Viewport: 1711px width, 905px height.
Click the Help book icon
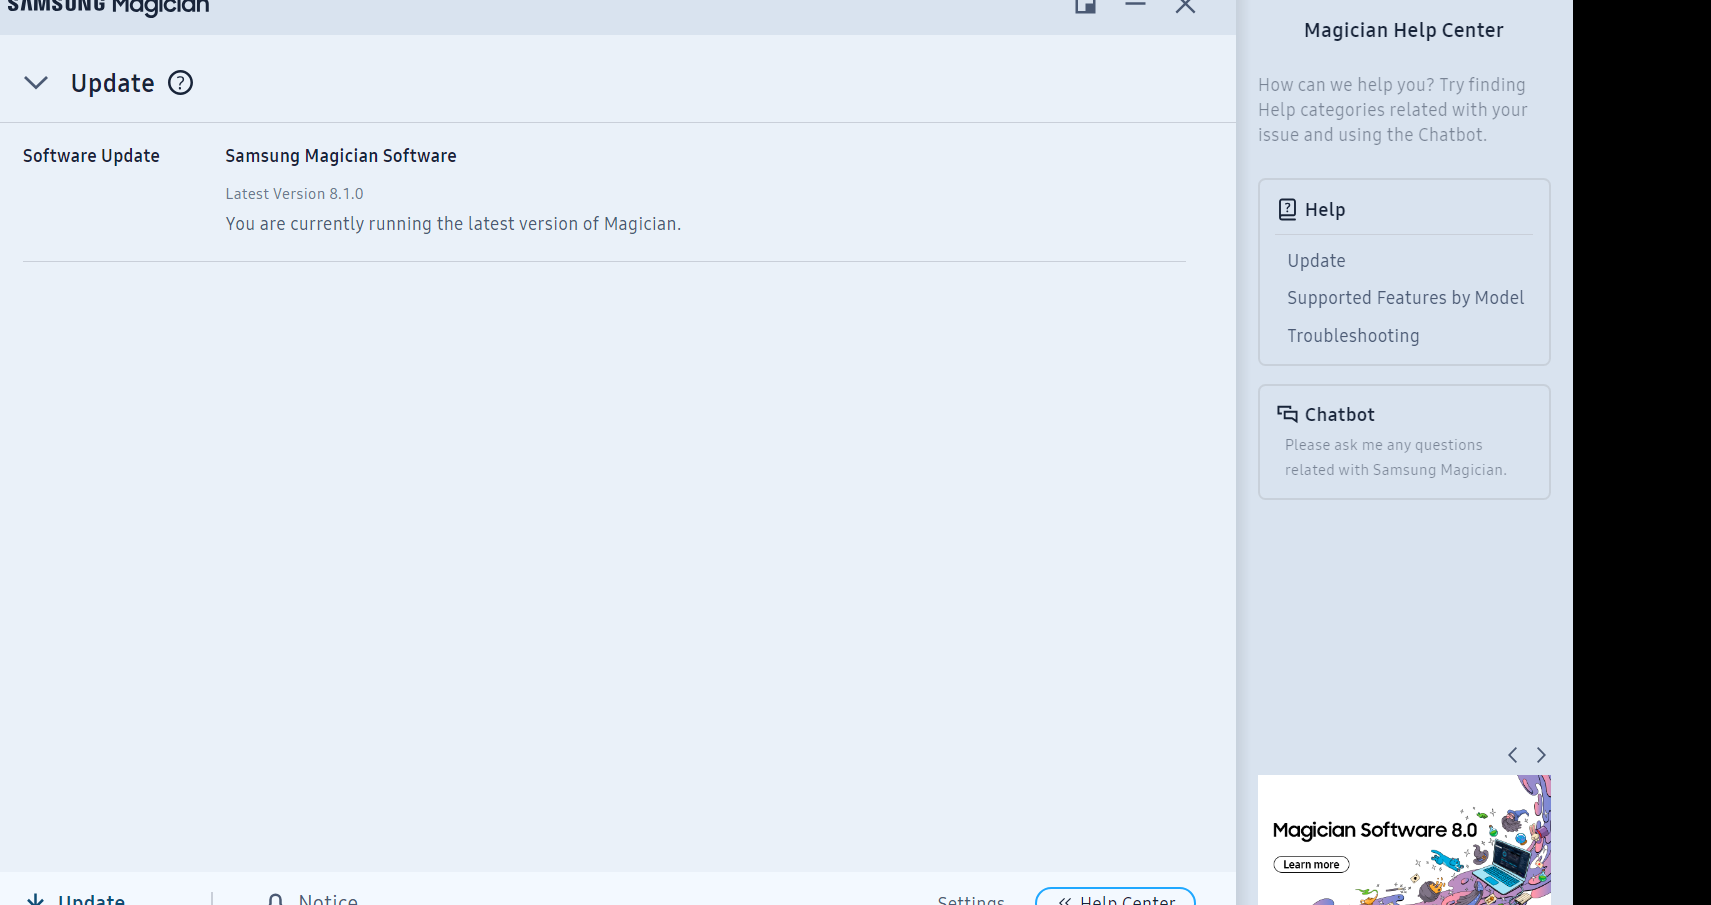tap(1287, 209)
